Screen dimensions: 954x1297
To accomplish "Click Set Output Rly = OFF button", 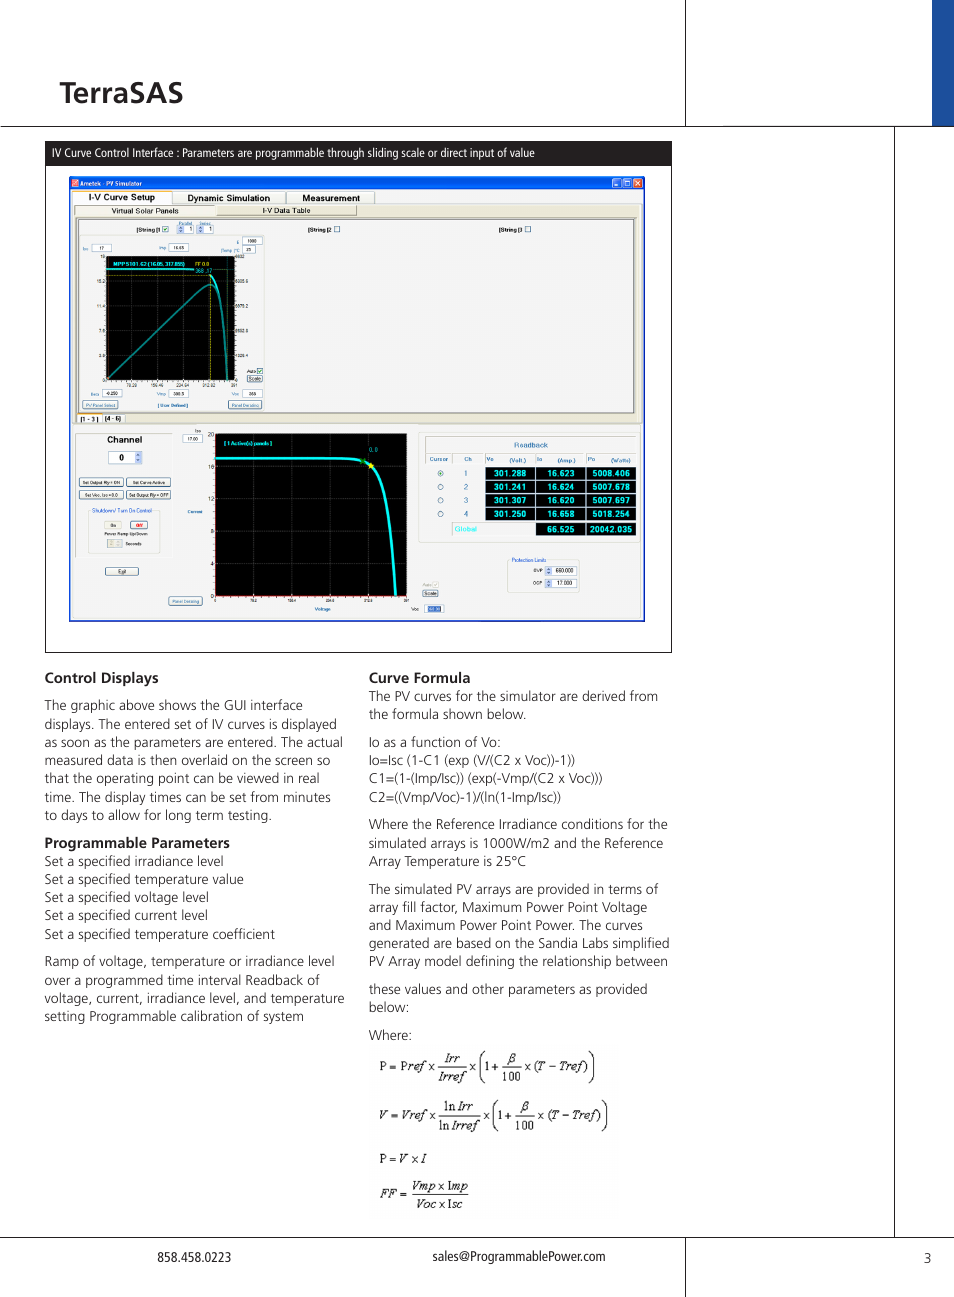I will [x=149, y=495].
